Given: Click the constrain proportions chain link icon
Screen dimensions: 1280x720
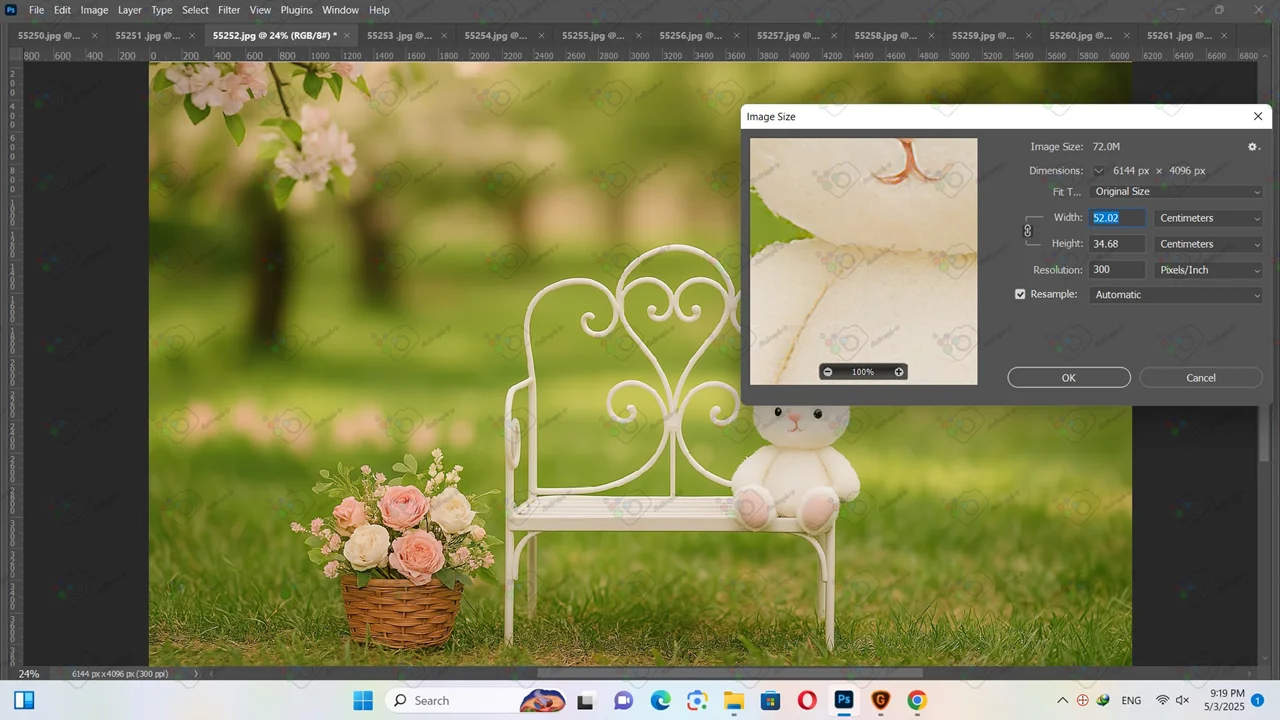Looking at the screenshot, I should [1027, 231].
